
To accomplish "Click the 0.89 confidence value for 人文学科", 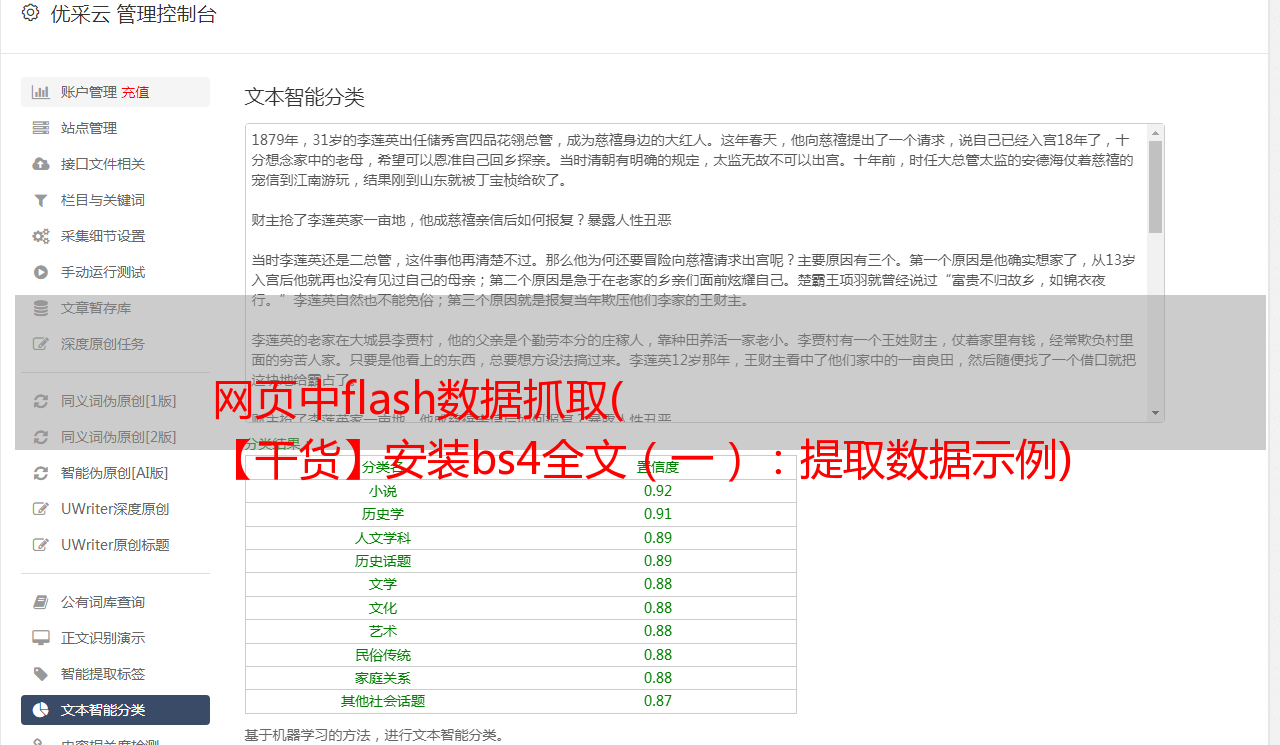I will tap(658, 538).
